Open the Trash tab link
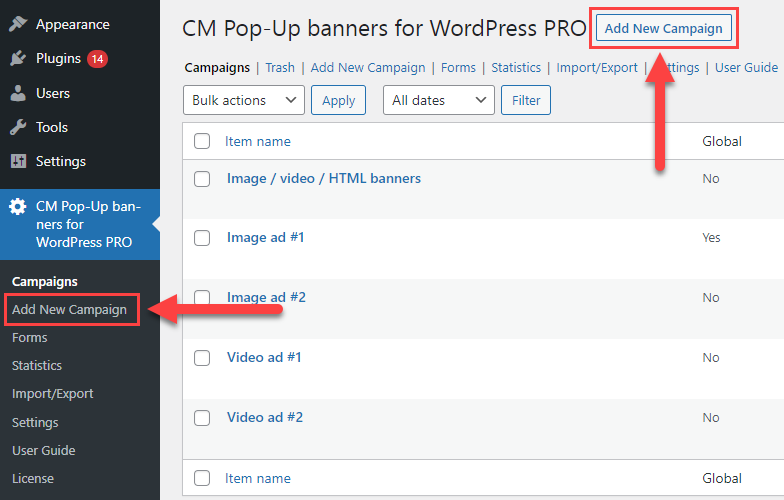The image size is (784, 500). pos(280,68)
